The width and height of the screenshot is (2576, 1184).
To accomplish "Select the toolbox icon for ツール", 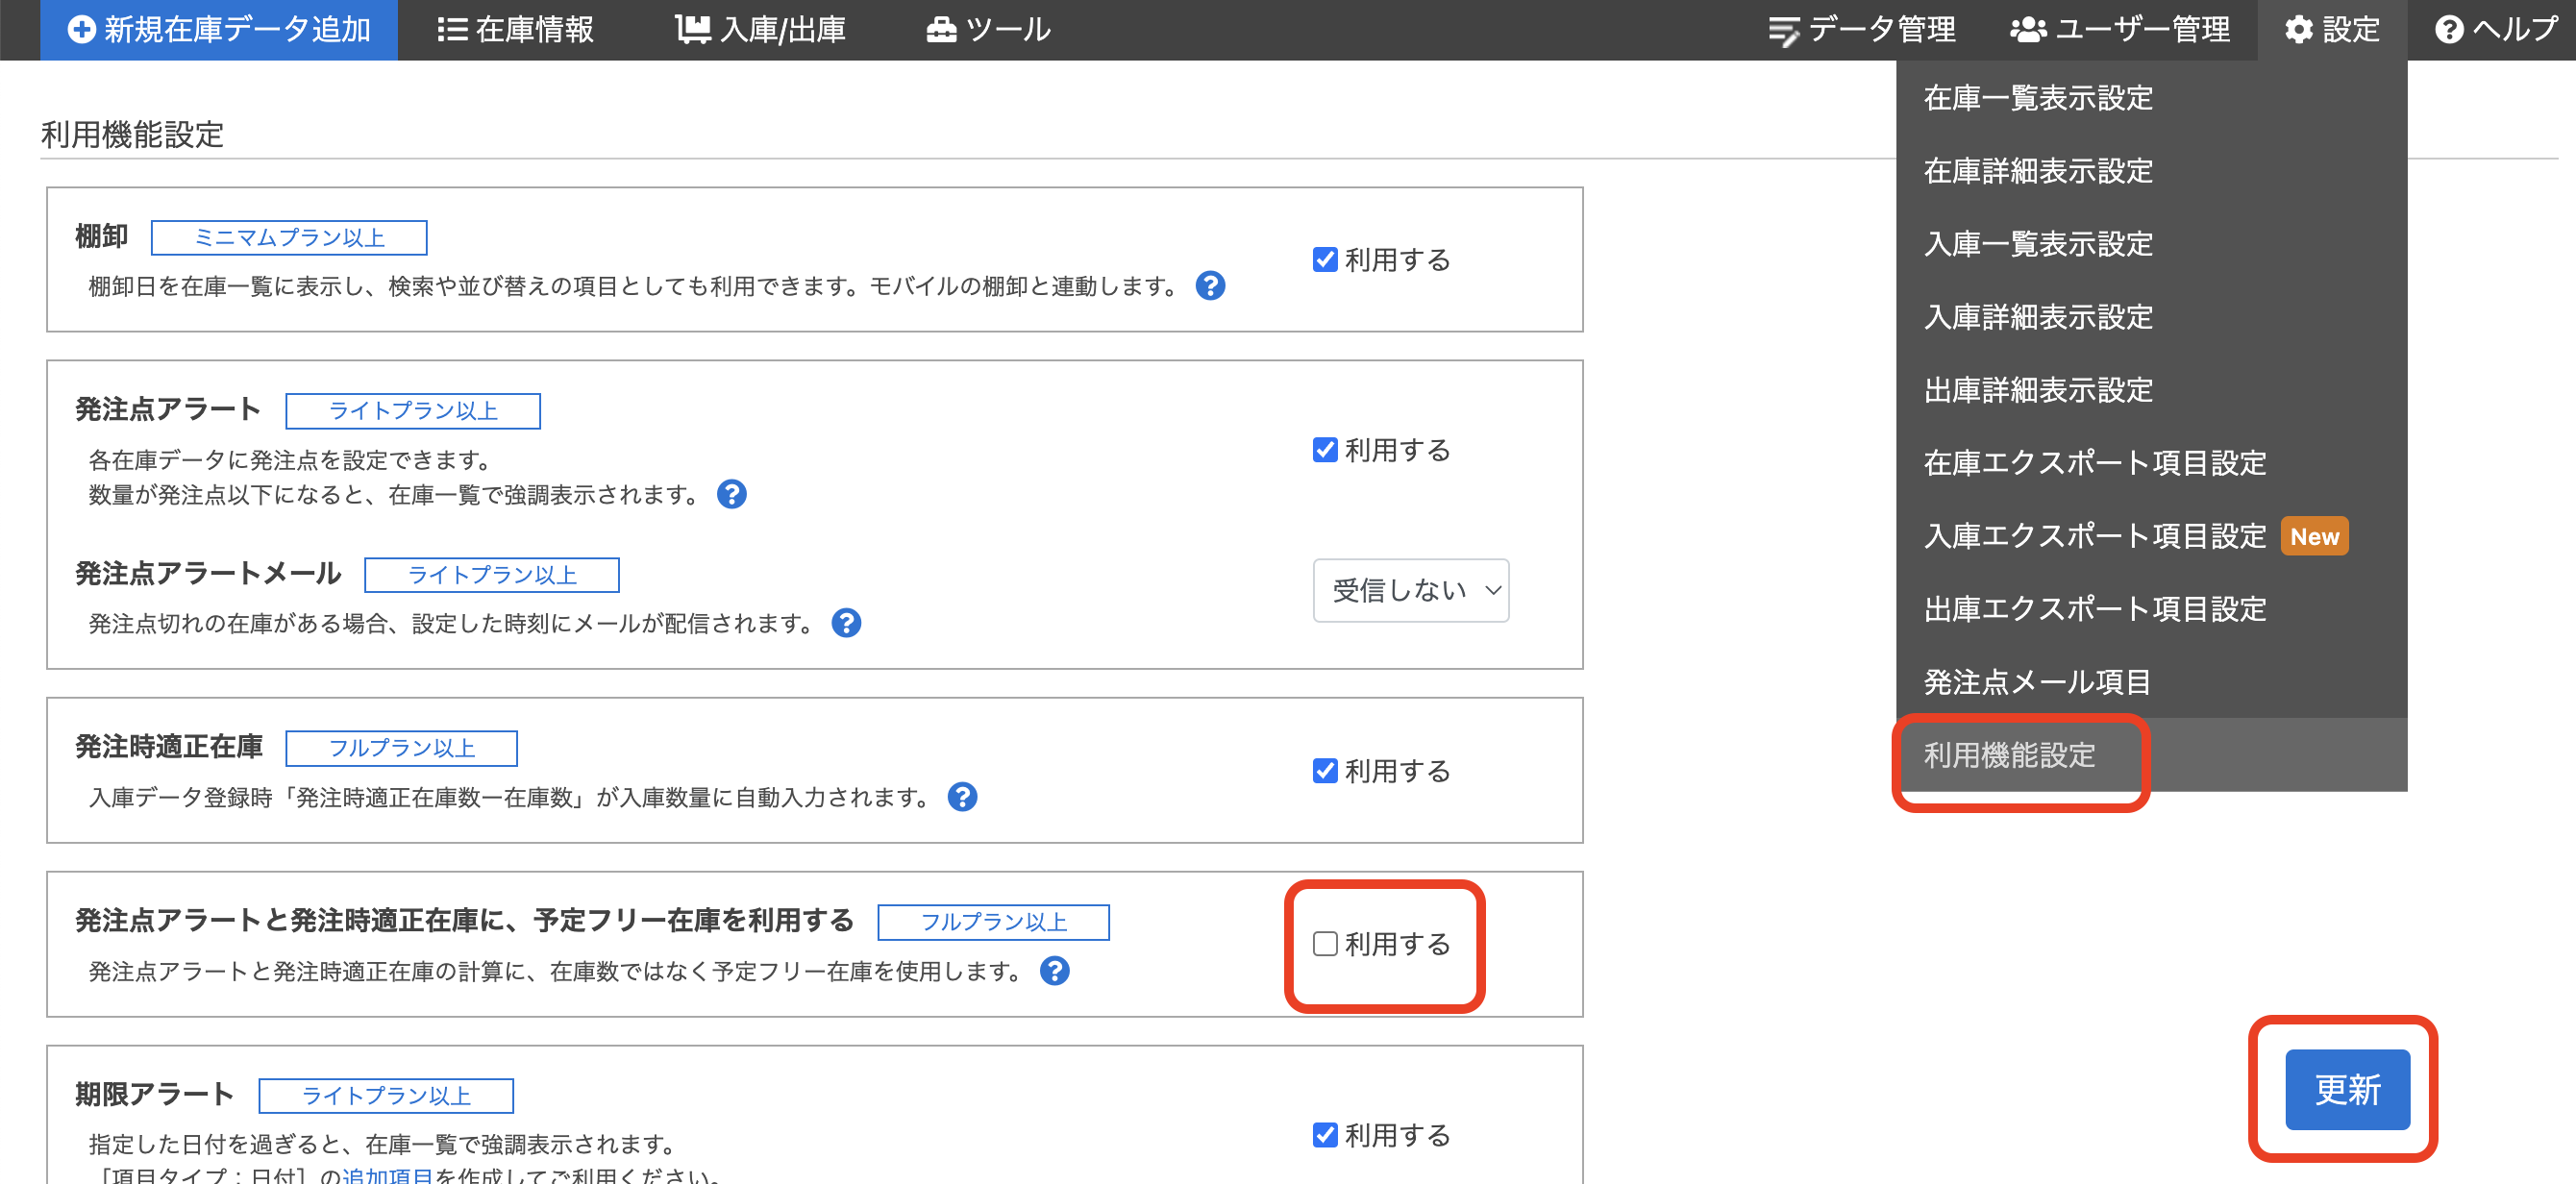I will pos(940,29).
